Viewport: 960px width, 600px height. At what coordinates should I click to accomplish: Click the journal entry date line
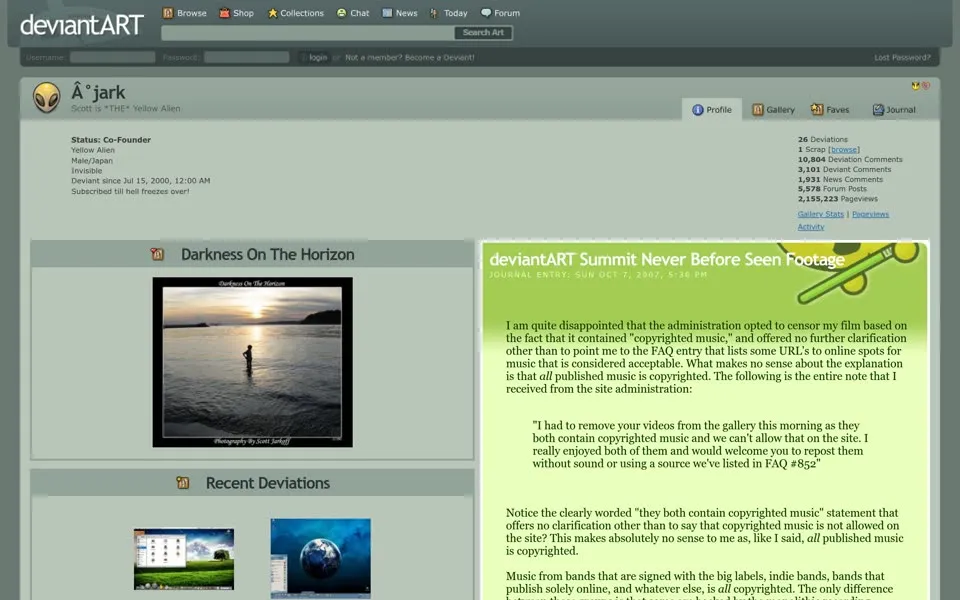[598, 274]
